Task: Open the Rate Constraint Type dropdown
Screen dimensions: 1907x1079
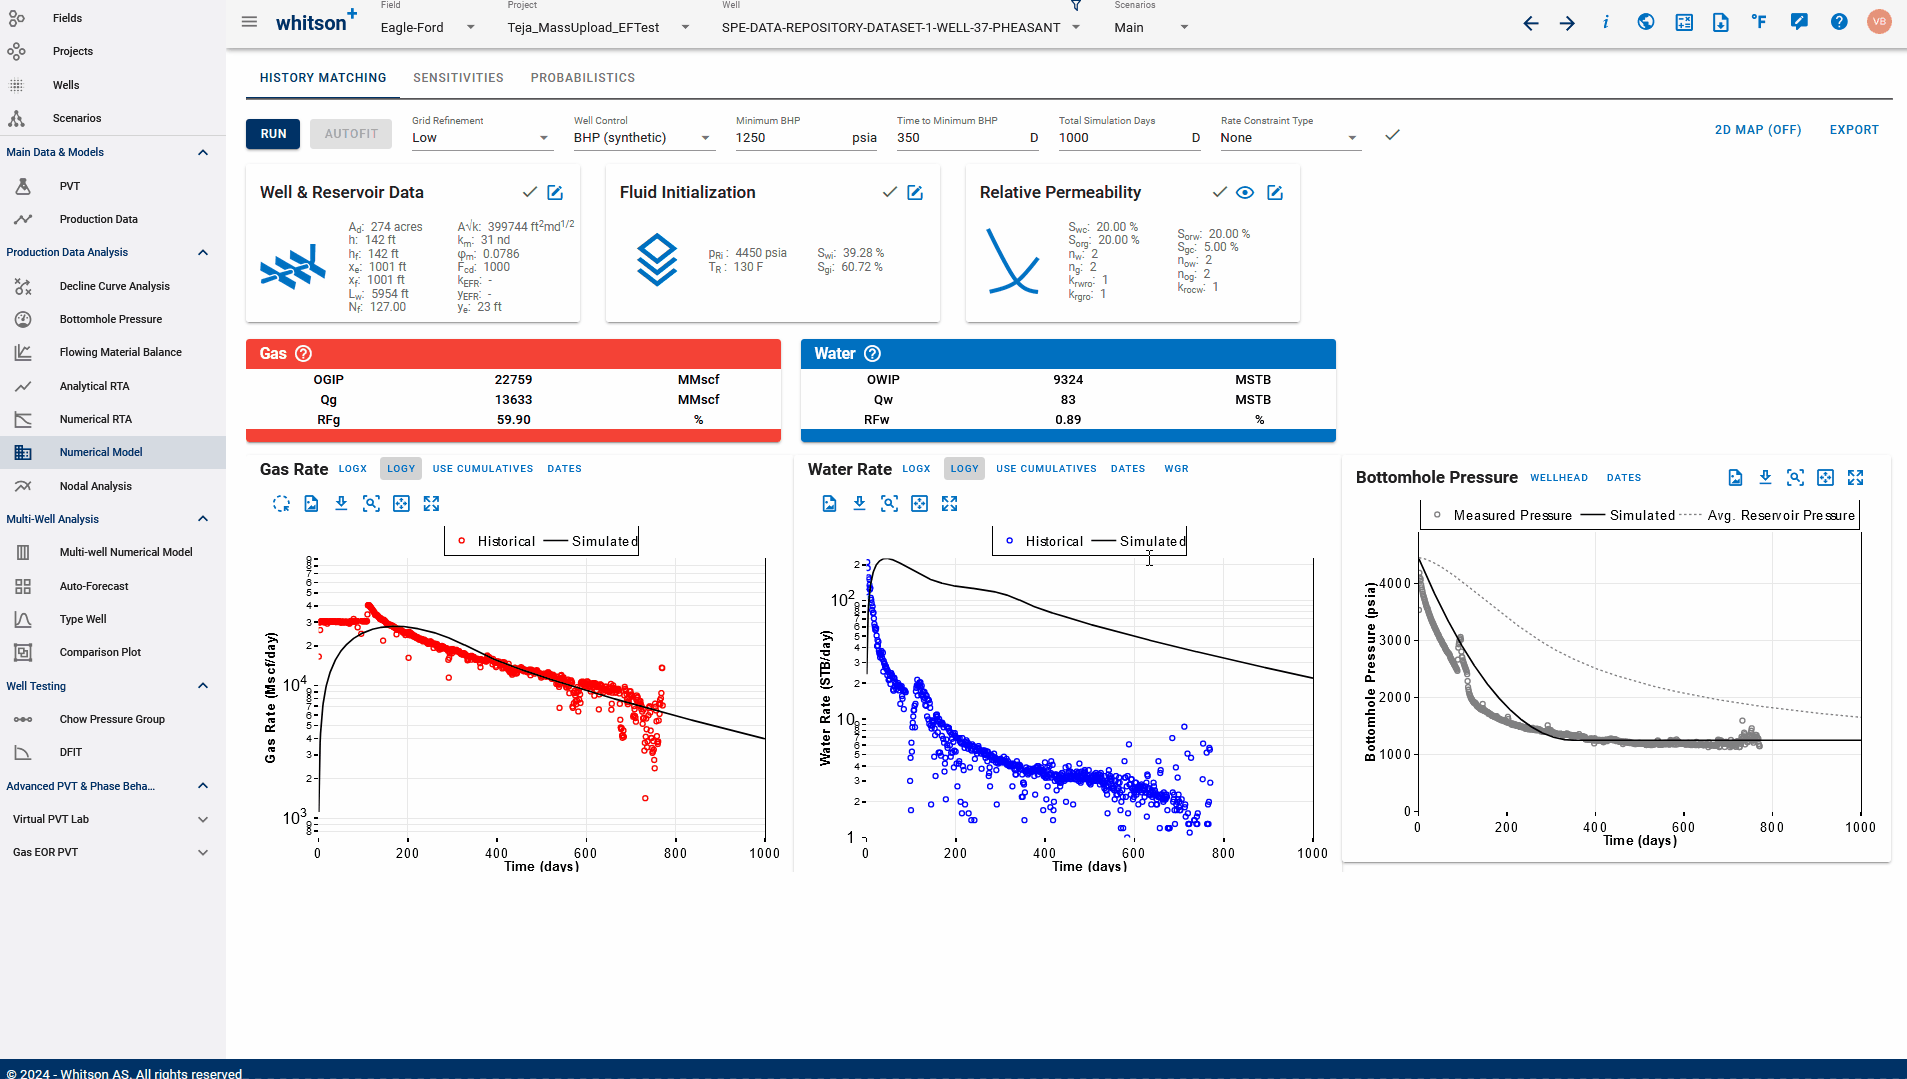Action: [x=1289, y=138]
